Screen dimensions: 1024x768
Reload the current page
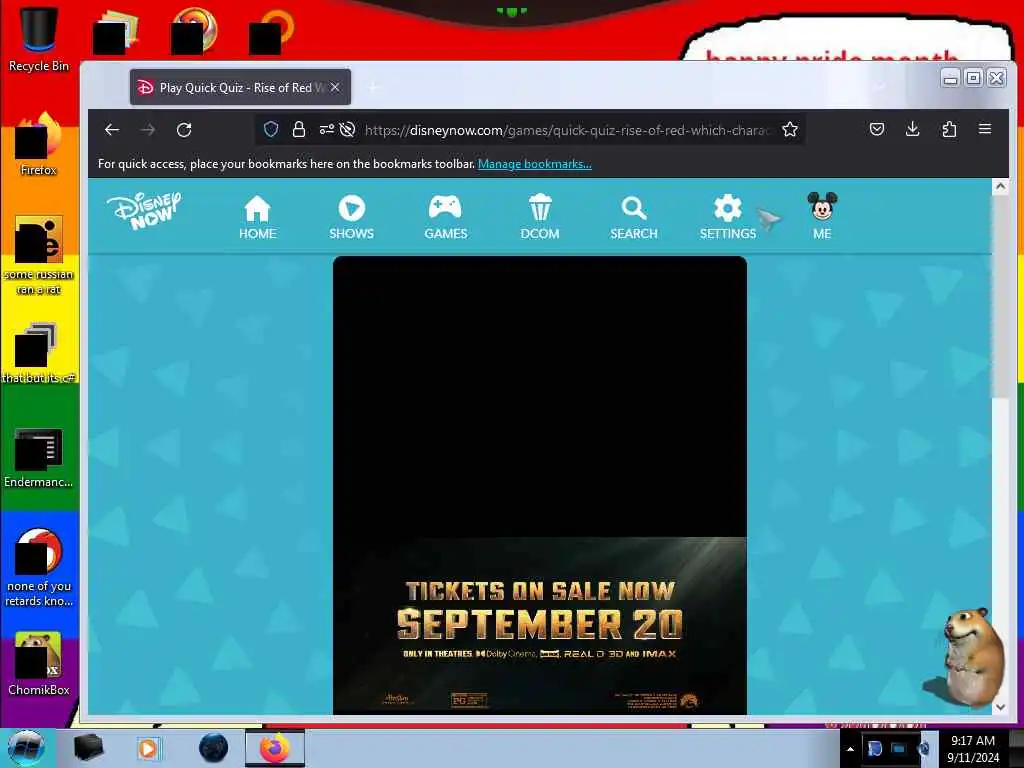click(184, 130)
